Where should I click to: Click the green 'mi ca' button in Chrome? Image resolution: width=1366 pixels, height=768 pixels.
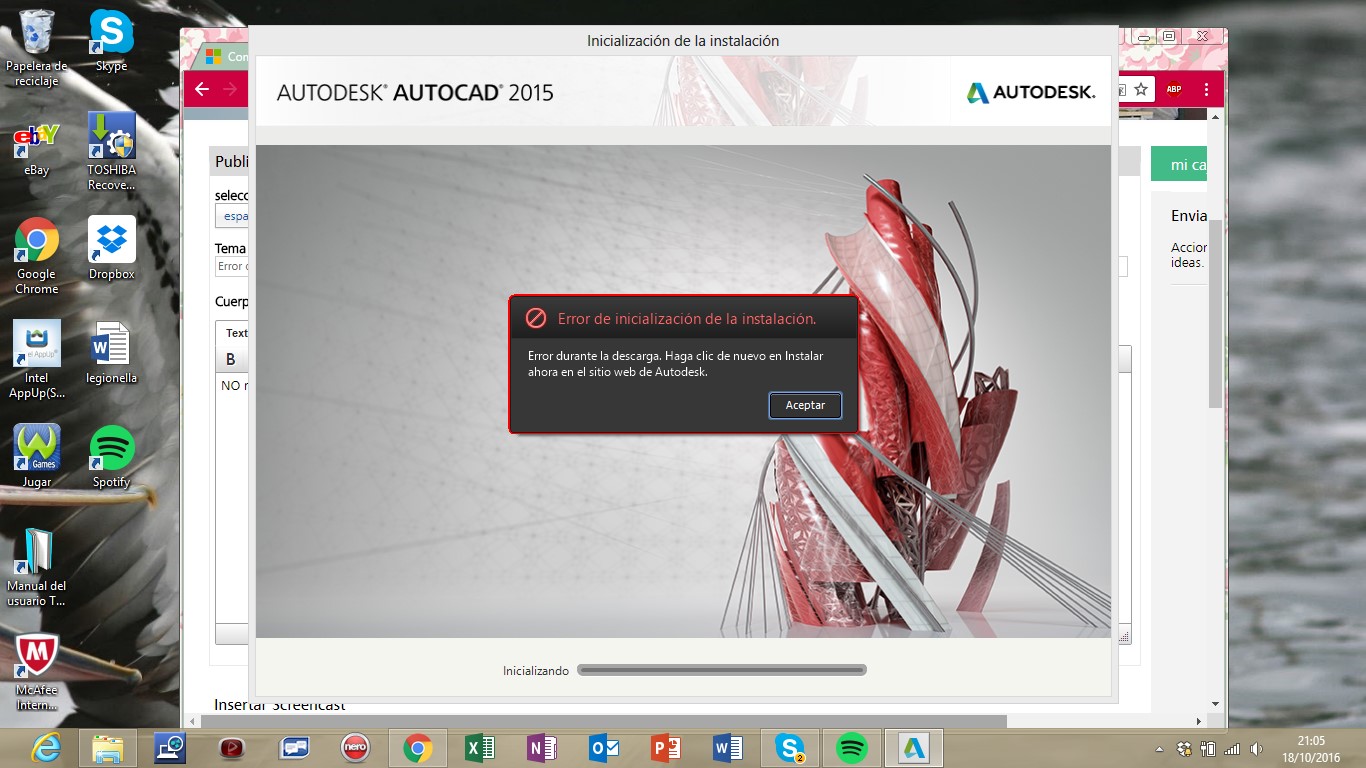pyautogui.click(x=1181, y=164)
